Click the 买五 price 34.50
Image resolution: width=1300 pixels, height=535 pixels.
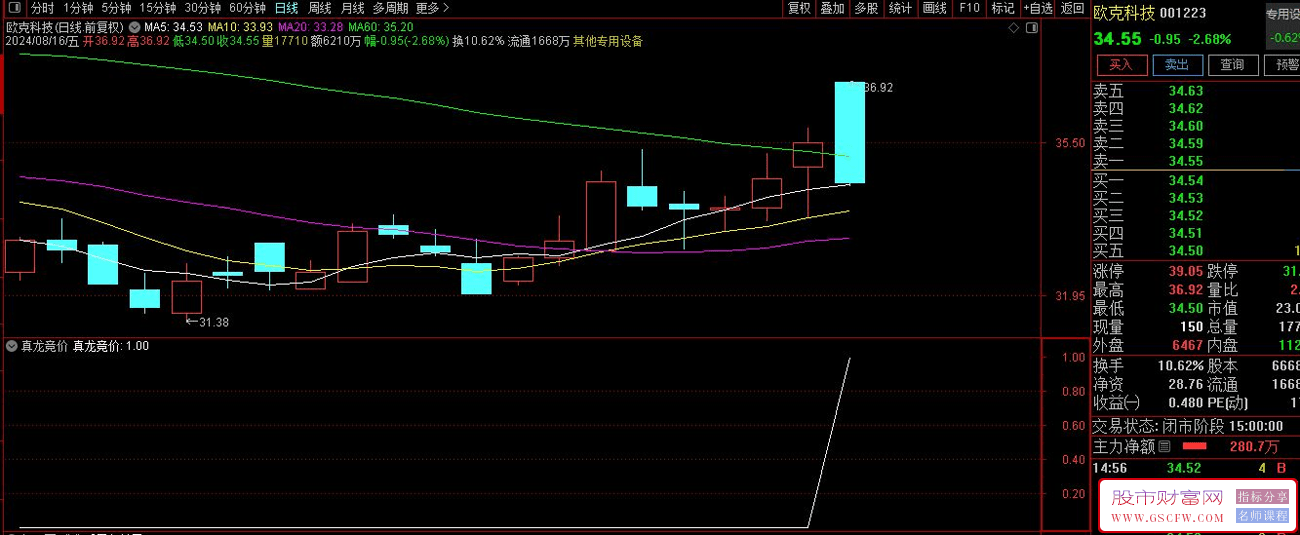[1185, 250]
